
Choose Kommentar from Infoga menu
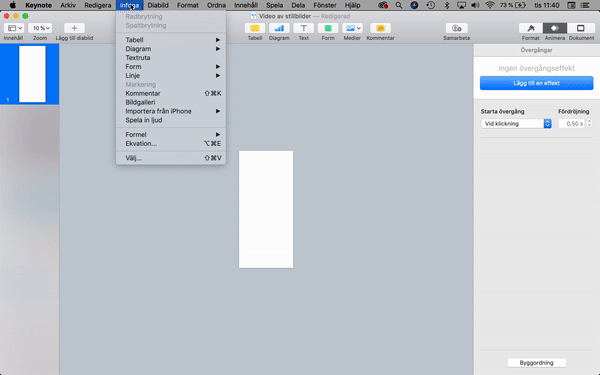coord(171,93)
